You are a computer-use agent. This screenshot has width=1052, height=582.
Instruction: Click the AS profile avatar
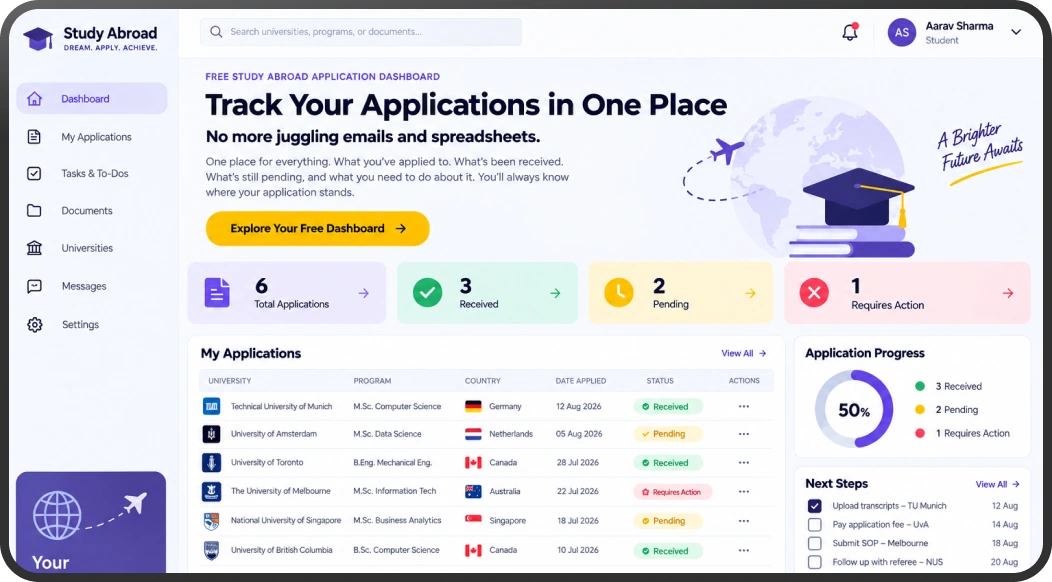[x=902, y=32]
